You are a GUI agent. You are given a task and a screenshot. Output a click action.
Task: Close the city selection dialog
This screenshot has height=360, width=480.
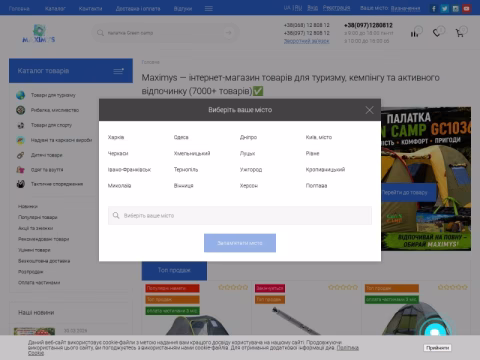pos(369,110)
